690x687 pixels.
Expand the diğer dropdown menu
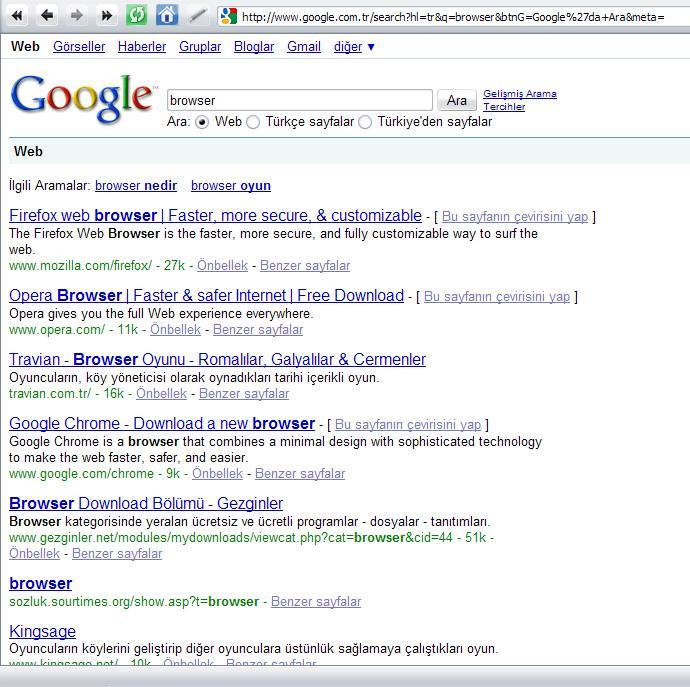(354, 47)
